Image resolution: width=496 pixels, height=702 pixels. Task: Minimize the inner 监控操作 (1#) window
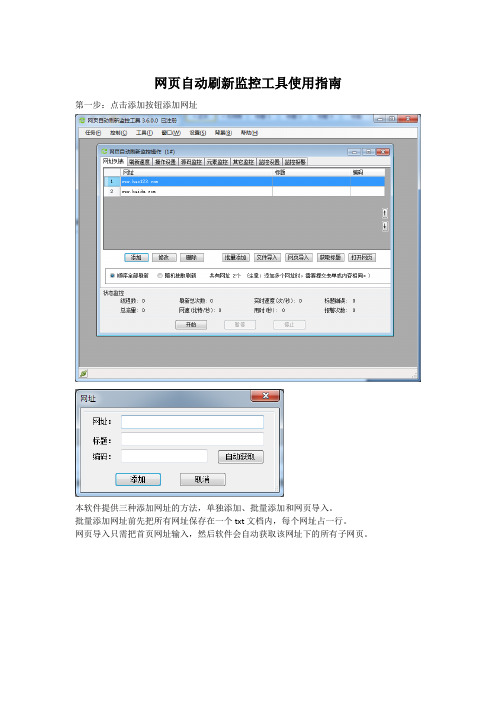(354, 152)
